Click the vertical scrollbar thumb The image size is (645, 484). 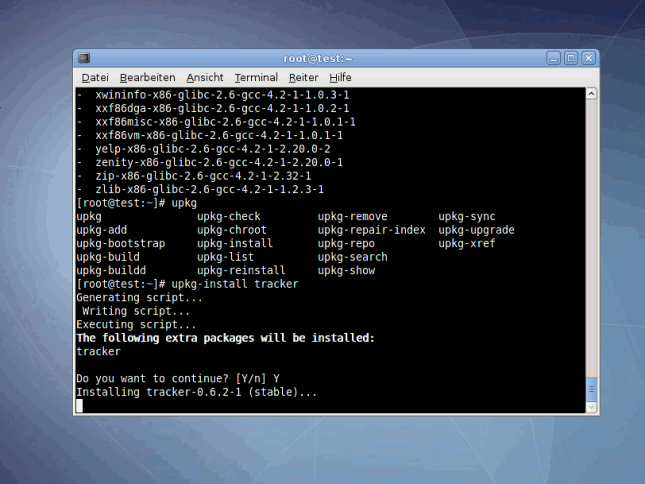tap(591, 389)
